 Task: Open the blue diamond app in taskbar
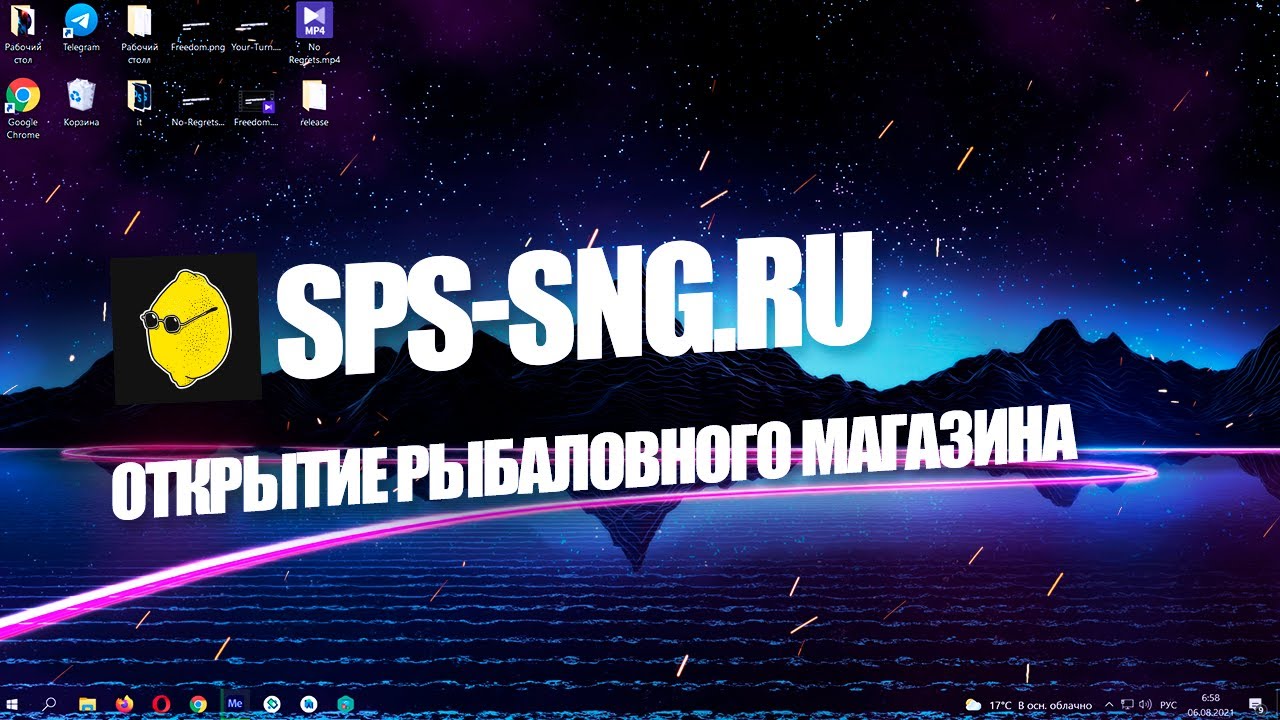click(272, 704)
